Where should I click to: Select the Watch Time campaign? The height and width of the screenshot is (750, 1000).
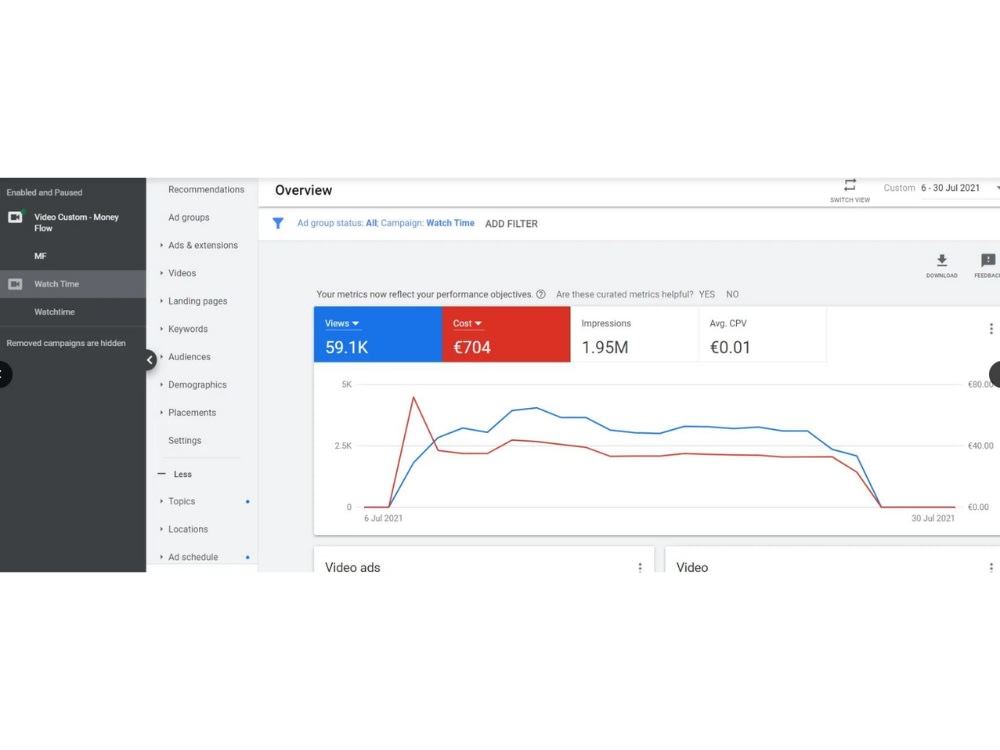click(x=73, y=284)
